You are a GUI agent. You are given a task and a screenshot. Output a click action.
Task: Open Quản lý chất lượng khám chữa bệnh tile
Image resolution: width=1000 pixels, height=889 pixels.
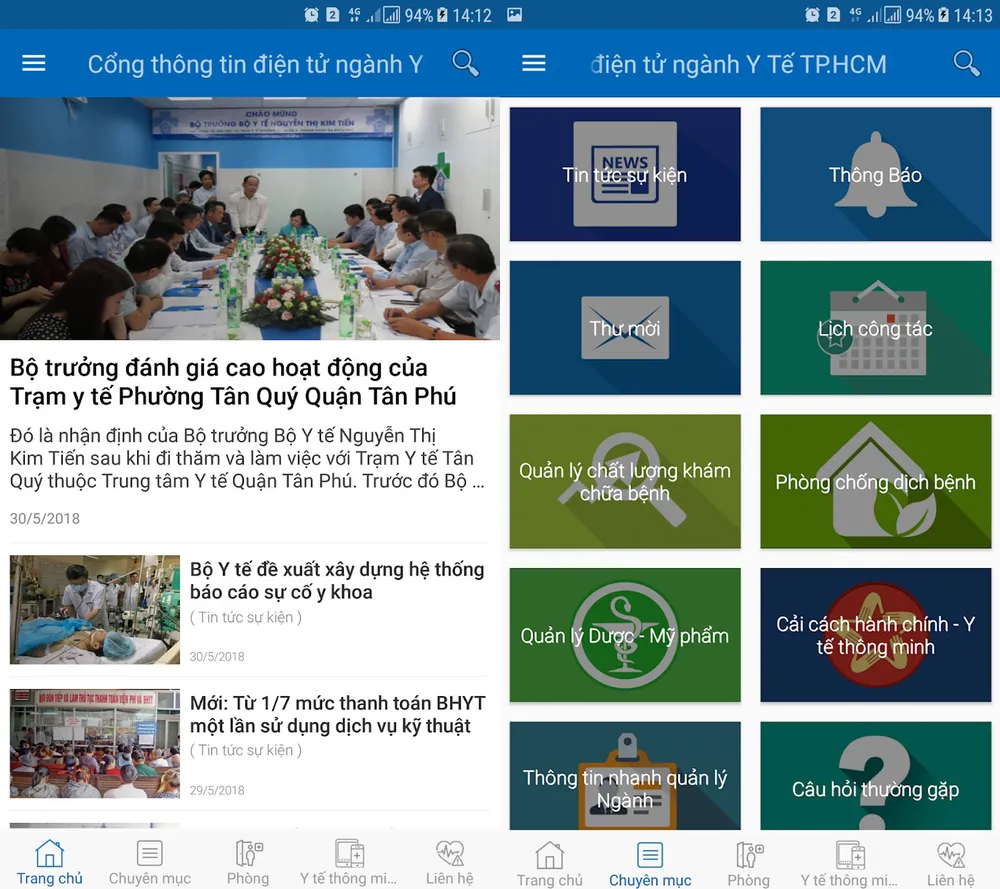tap(625, 481)
